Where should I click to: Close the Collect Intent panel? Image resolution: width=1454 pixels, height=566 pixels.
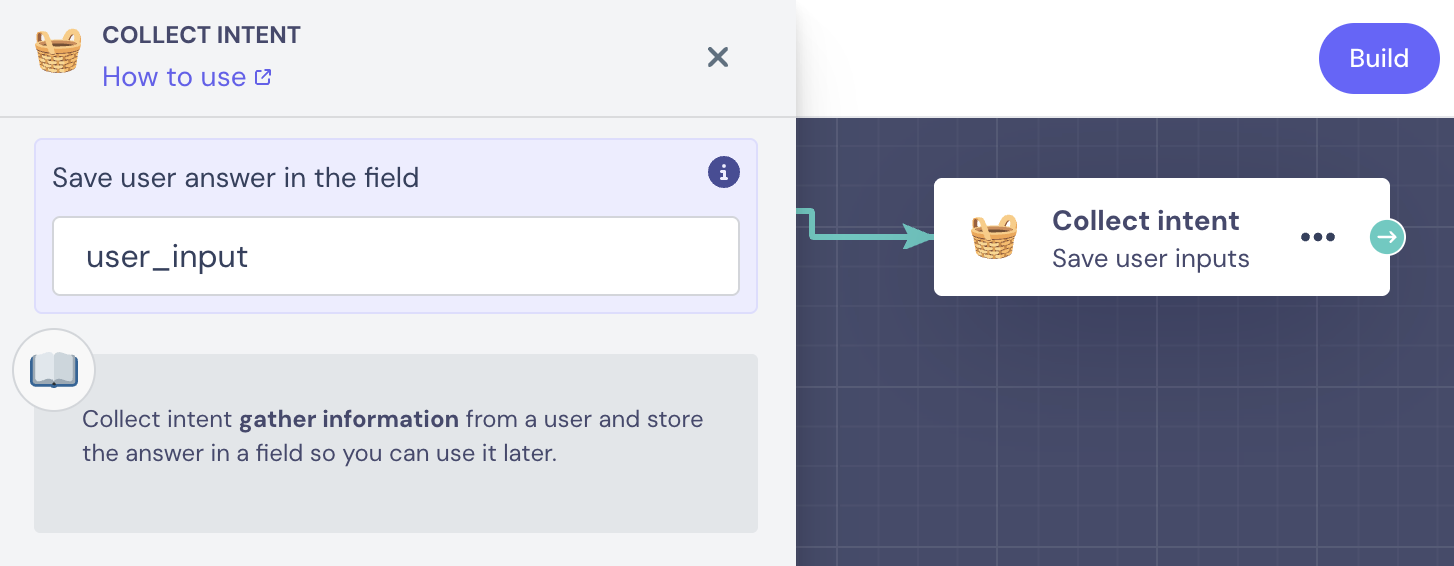(x=717, y=57)
